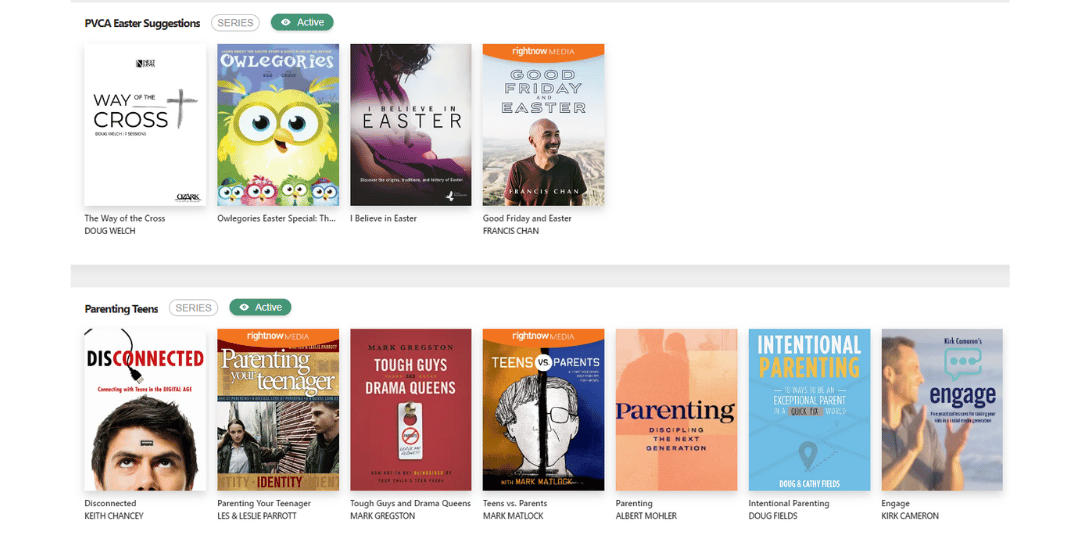The image size is (1080, 540).
Task: Click the Teens vs. Parents title text
Action: [515, 503]
